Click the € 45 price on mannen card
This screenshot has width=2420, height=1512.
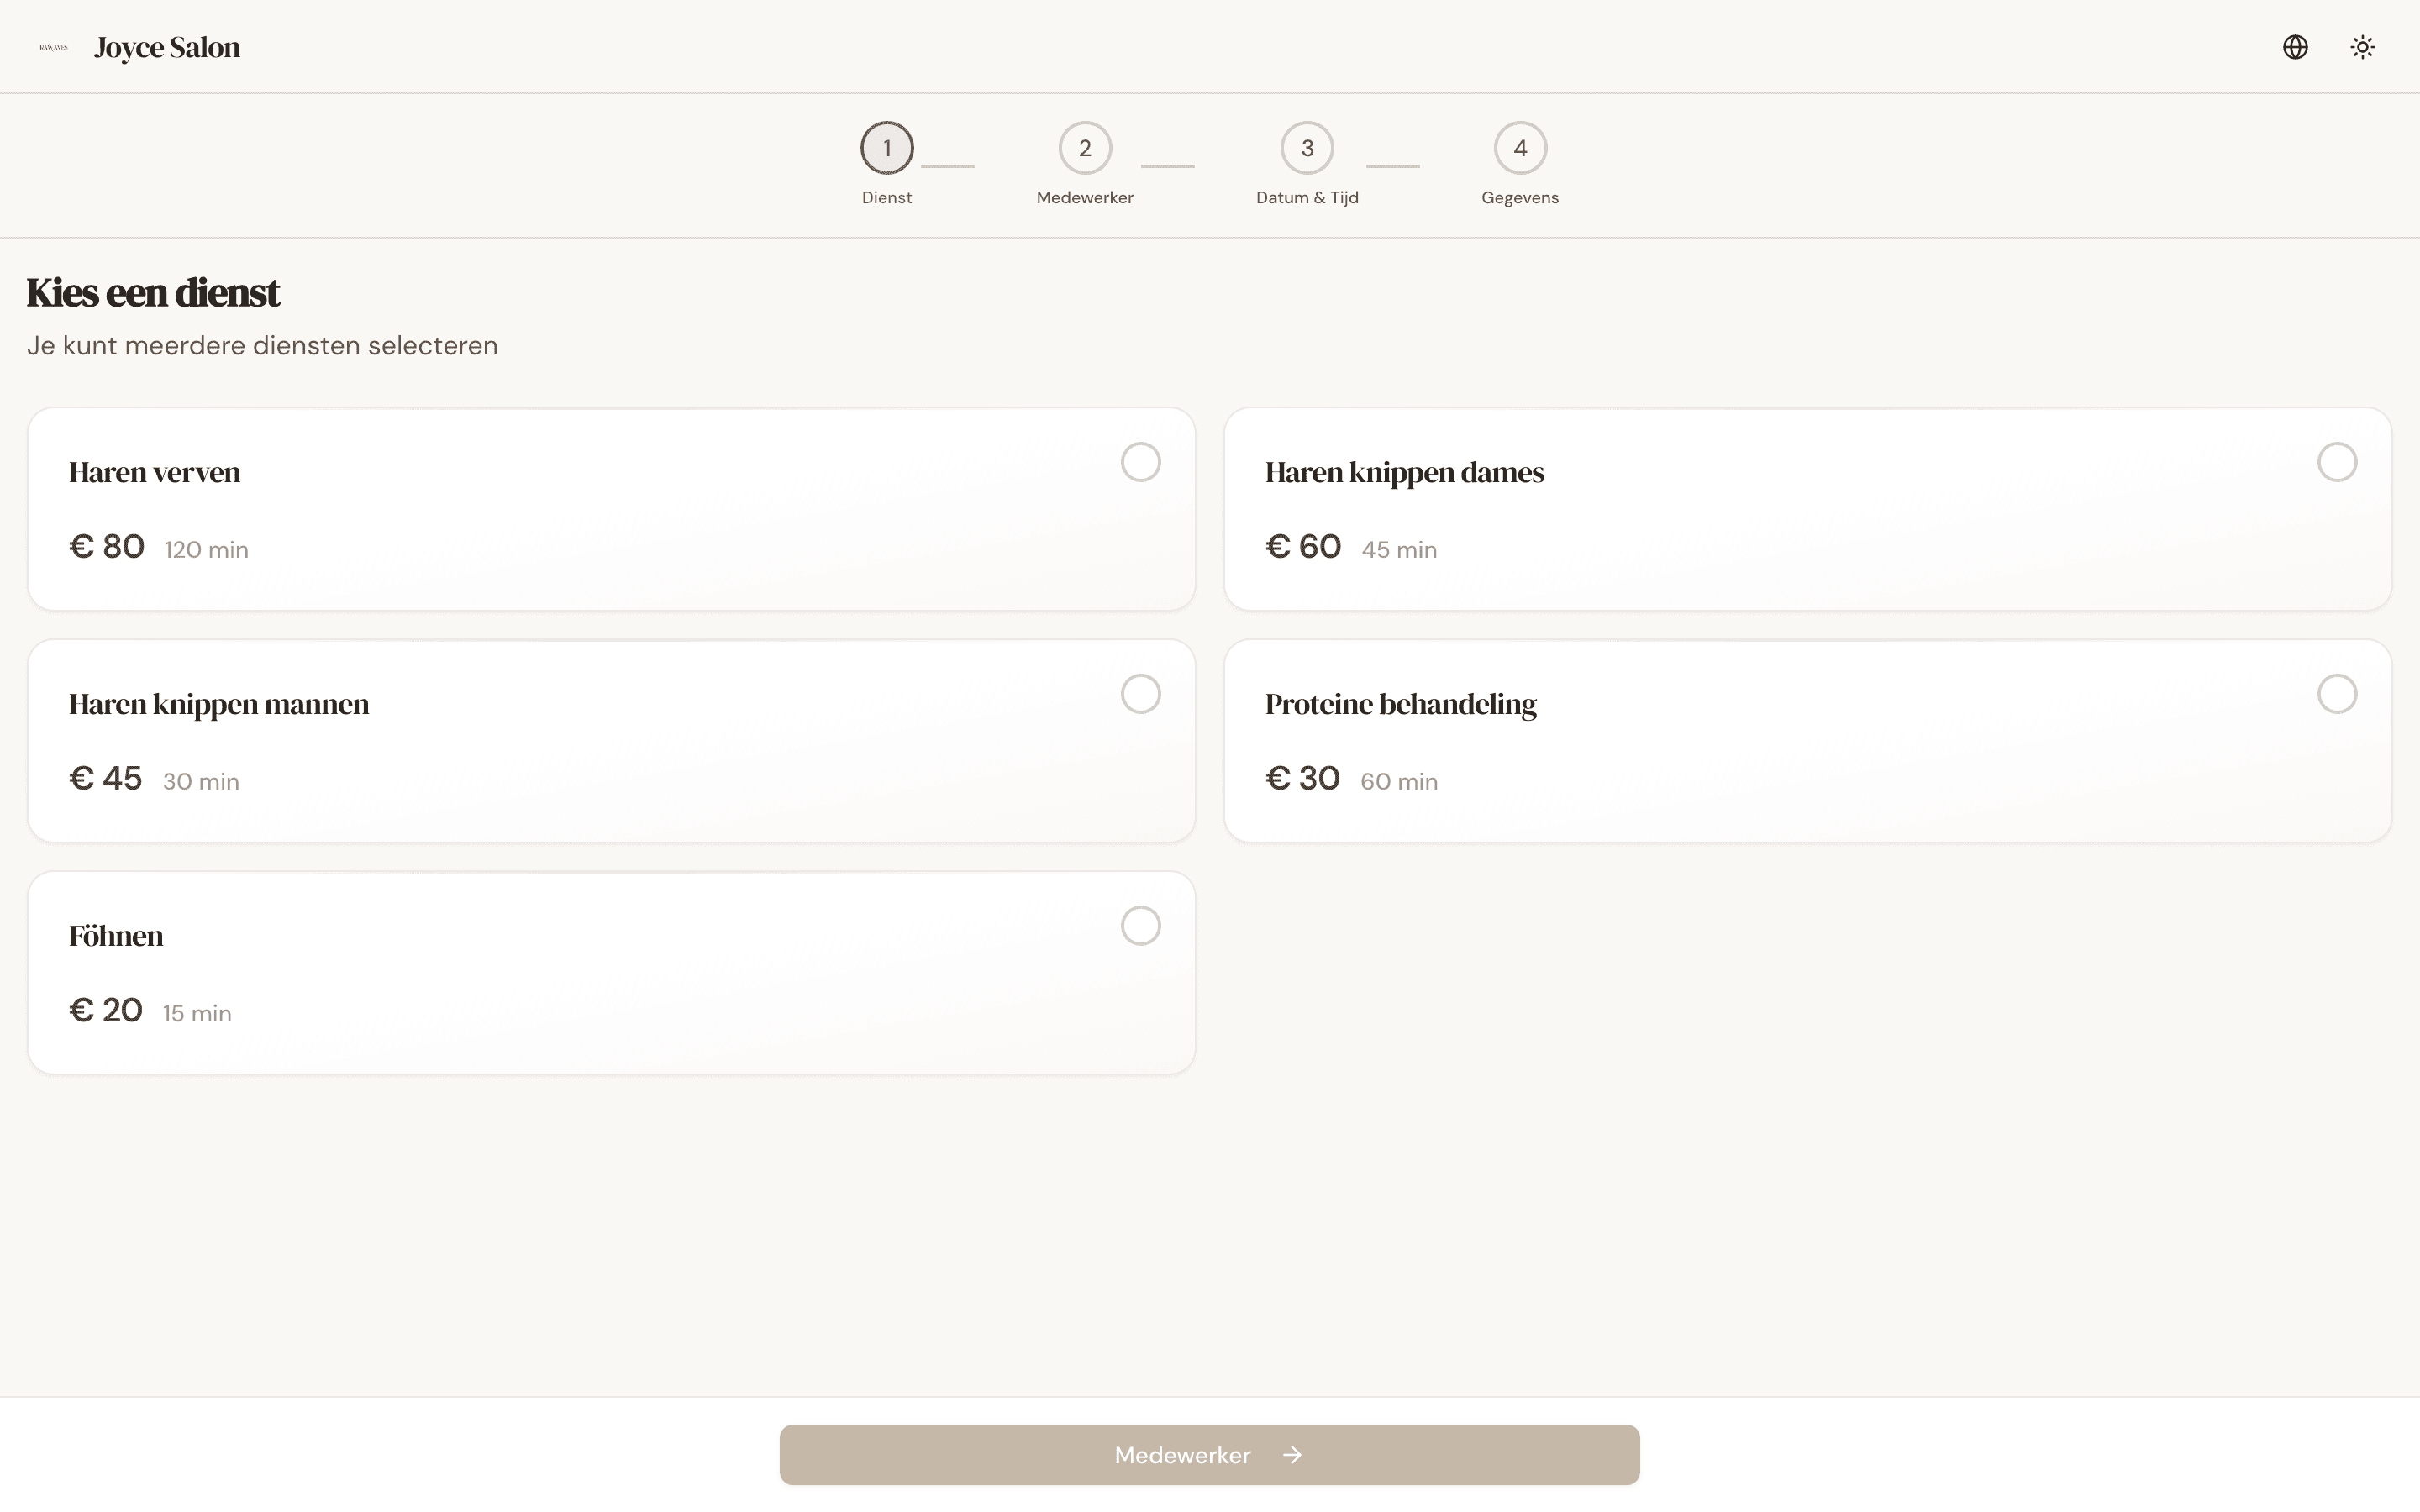pyautogui.click(x=106, y=779)
